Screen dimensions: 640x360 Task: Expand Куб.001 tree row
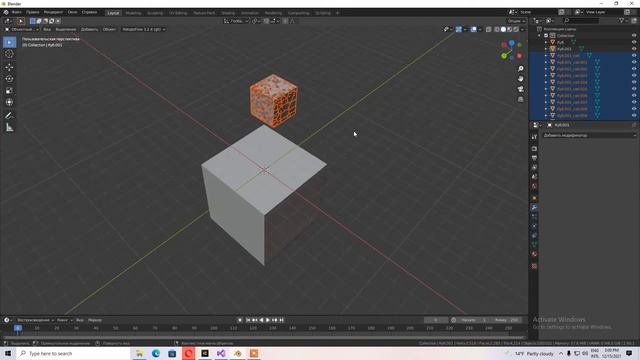point(546,49)
